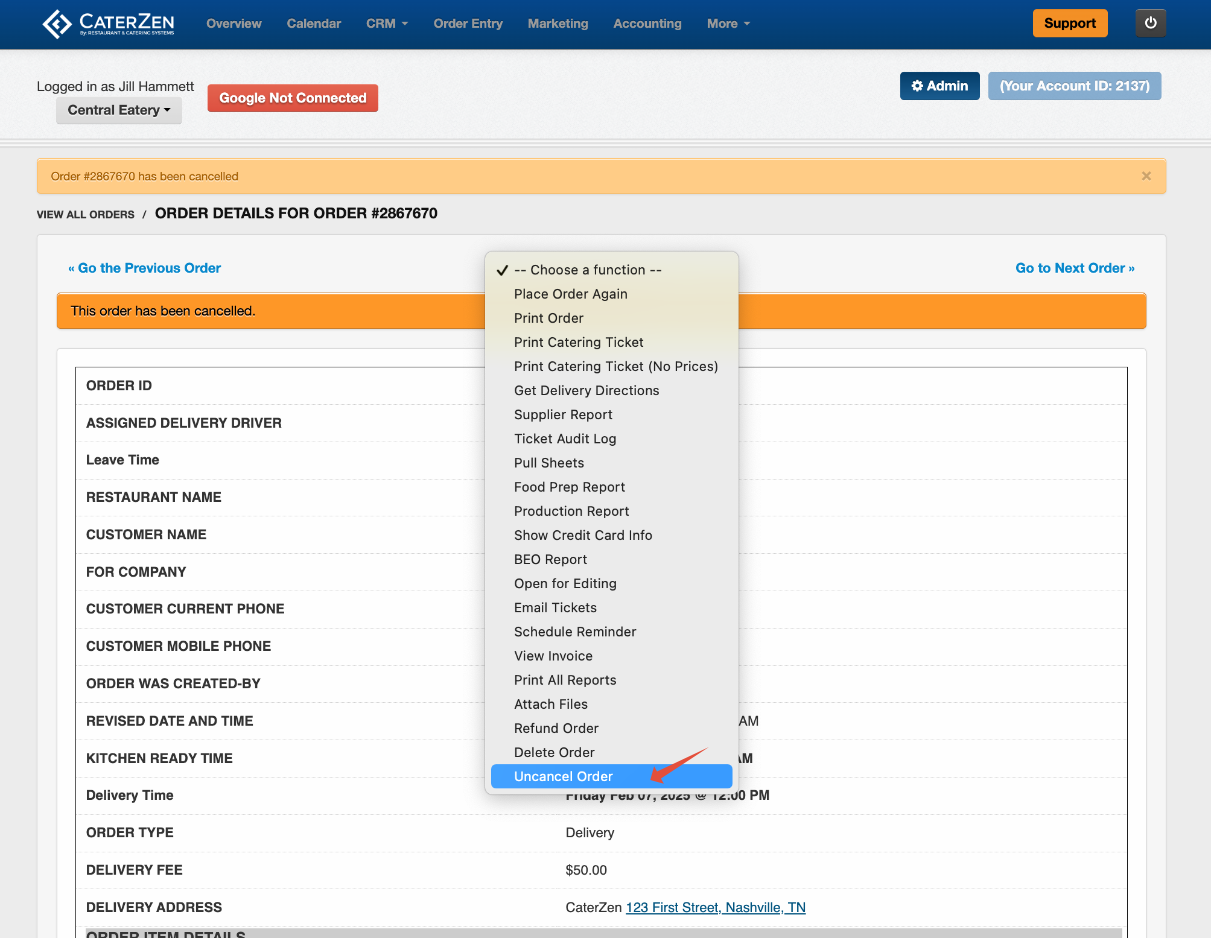This screenshot has height=938, width=1211.
Task: Open the Overview page
Action: [234, 24]
